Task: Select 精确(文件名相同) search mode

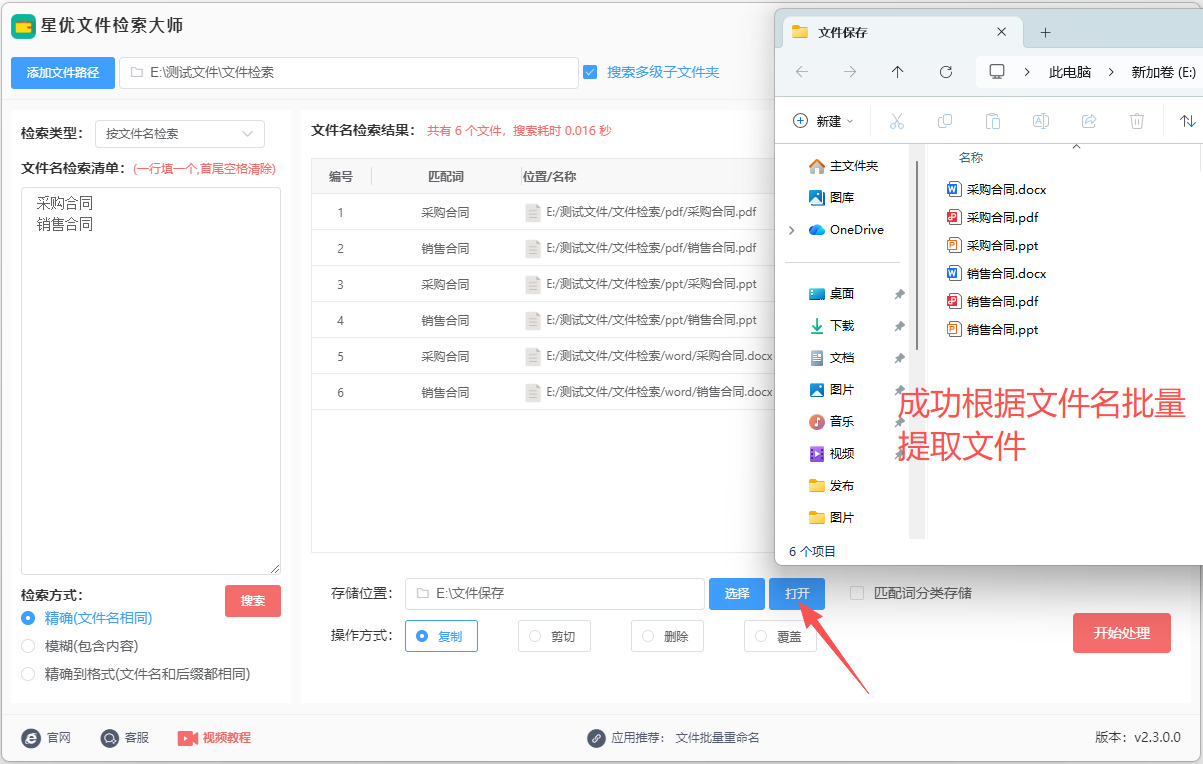Action: click(28, 618)
